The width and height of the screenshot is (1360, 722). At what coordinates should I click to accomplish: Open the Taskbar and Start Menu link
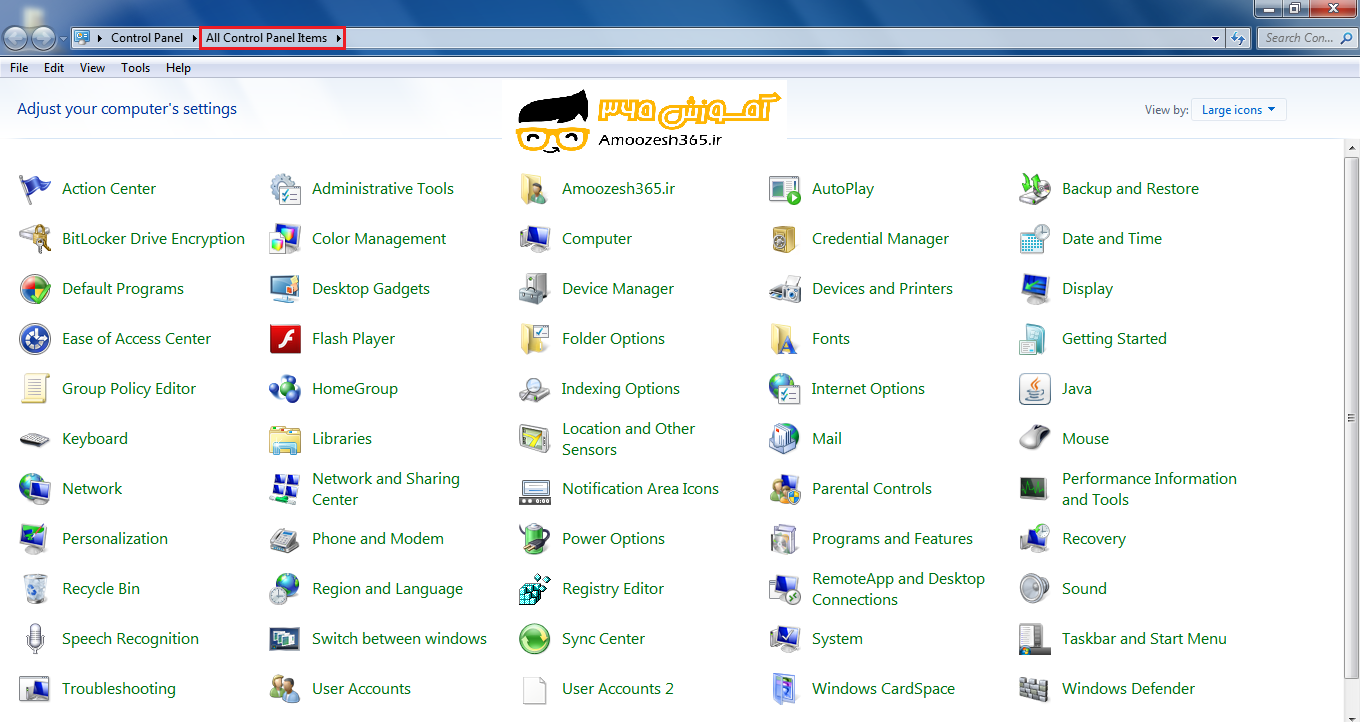click(1144, 639)
